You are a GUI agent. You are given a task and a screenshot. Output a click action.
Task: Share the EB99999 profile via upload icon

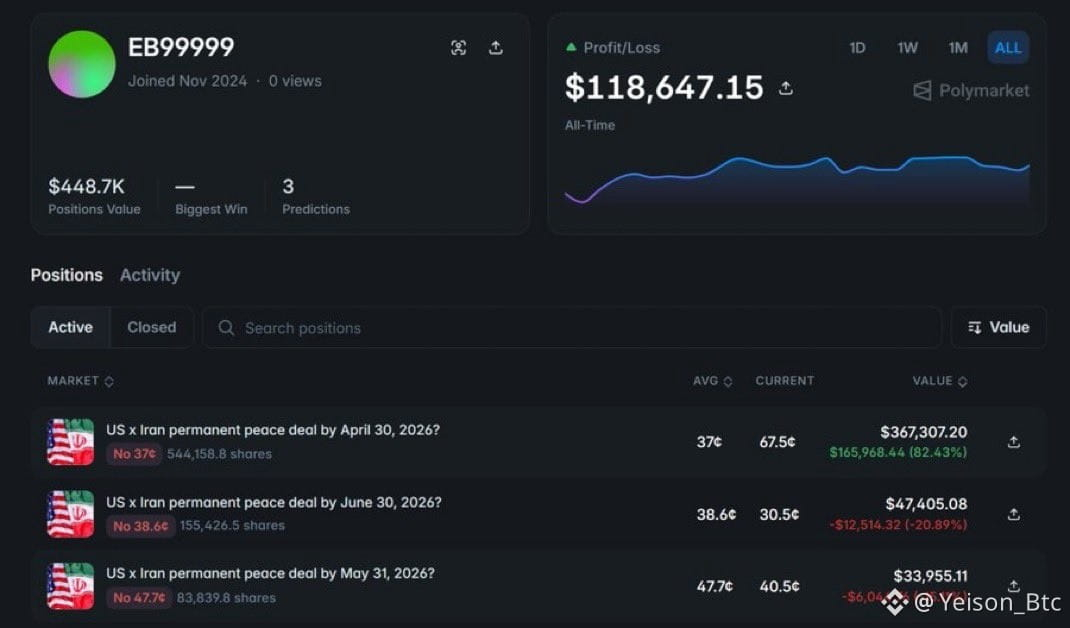(496, 48)
